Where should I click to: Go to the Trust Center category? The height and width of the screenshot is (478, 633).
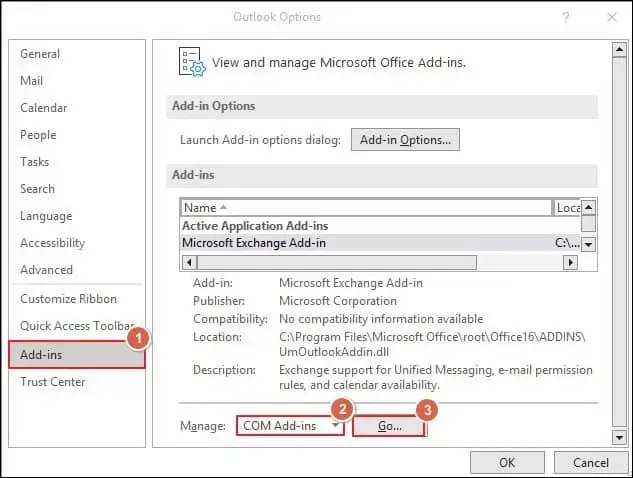click(53, 381)
